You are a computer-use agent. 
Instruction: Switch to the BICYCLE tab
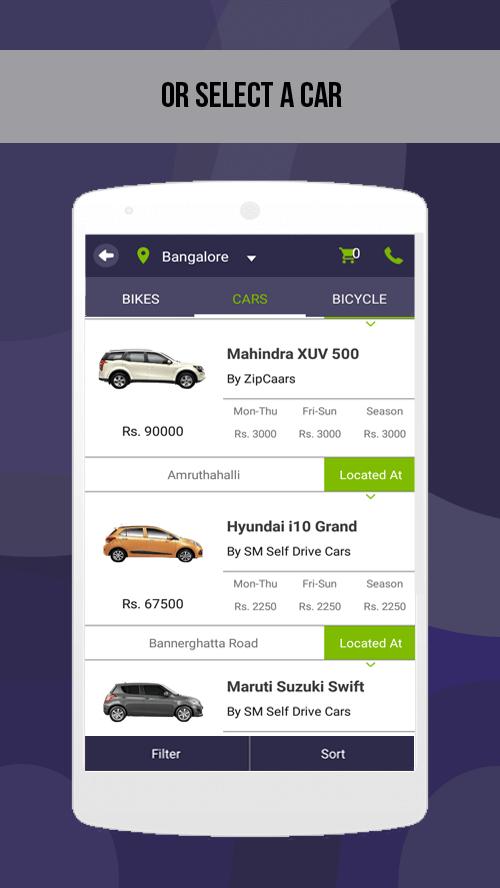coord(360,299)
